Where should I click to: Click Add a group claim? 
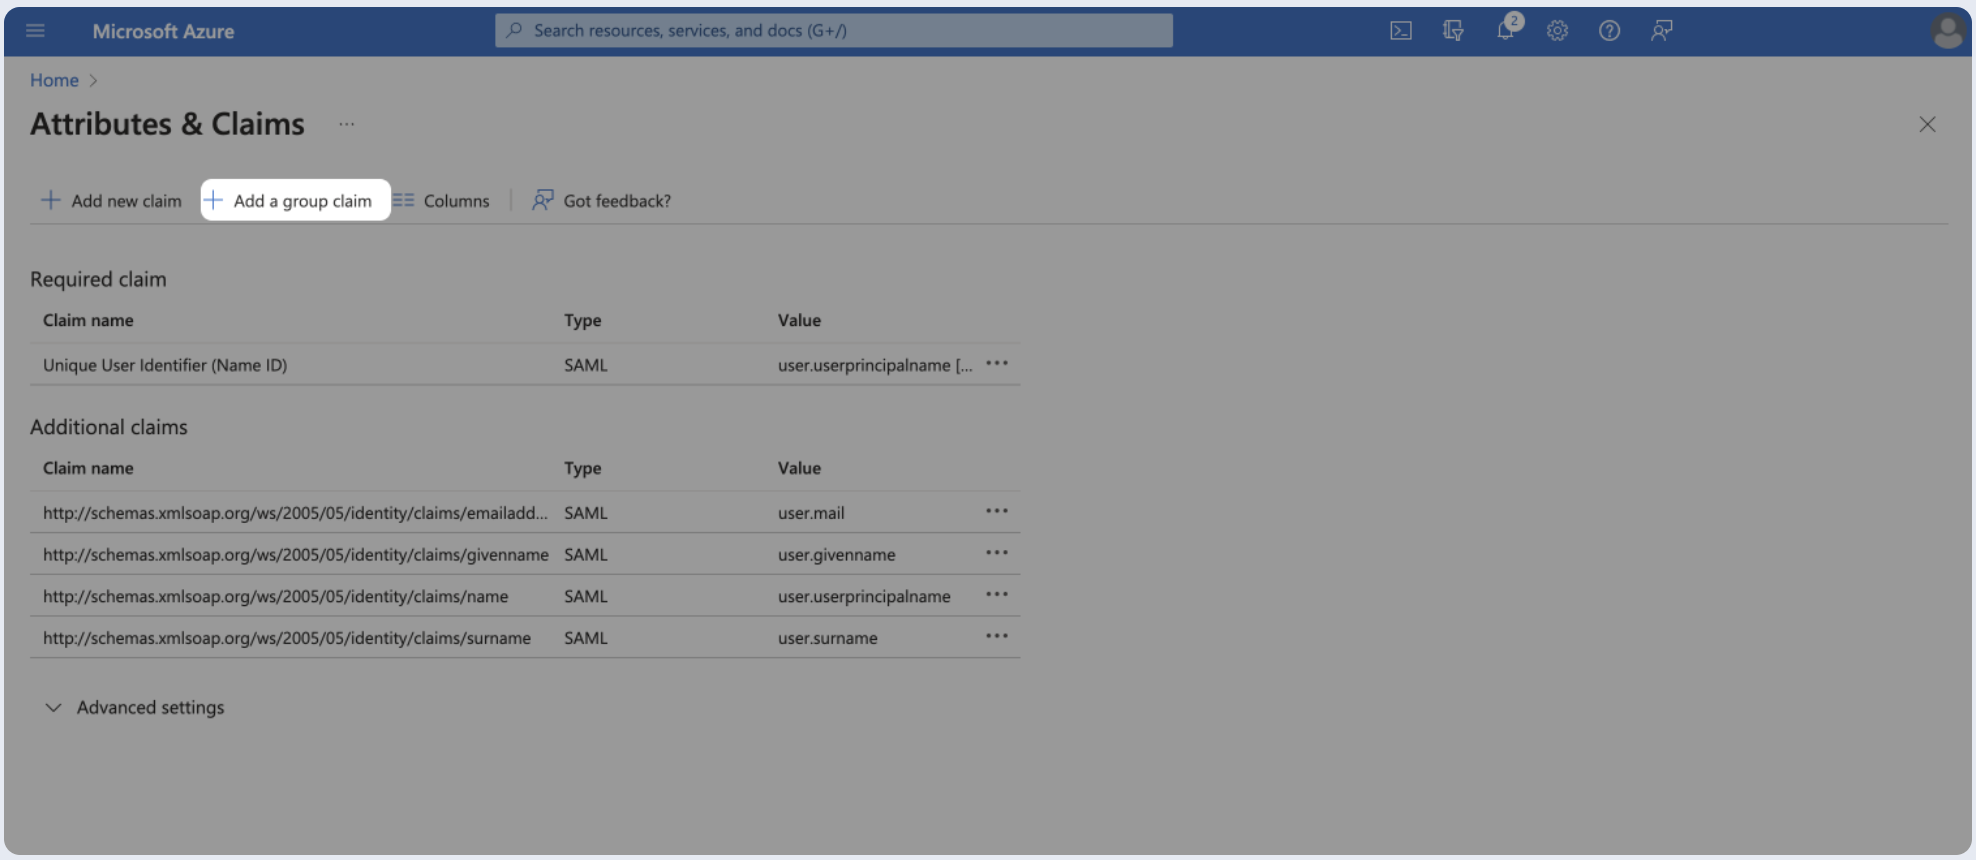[x=295, y=201]
